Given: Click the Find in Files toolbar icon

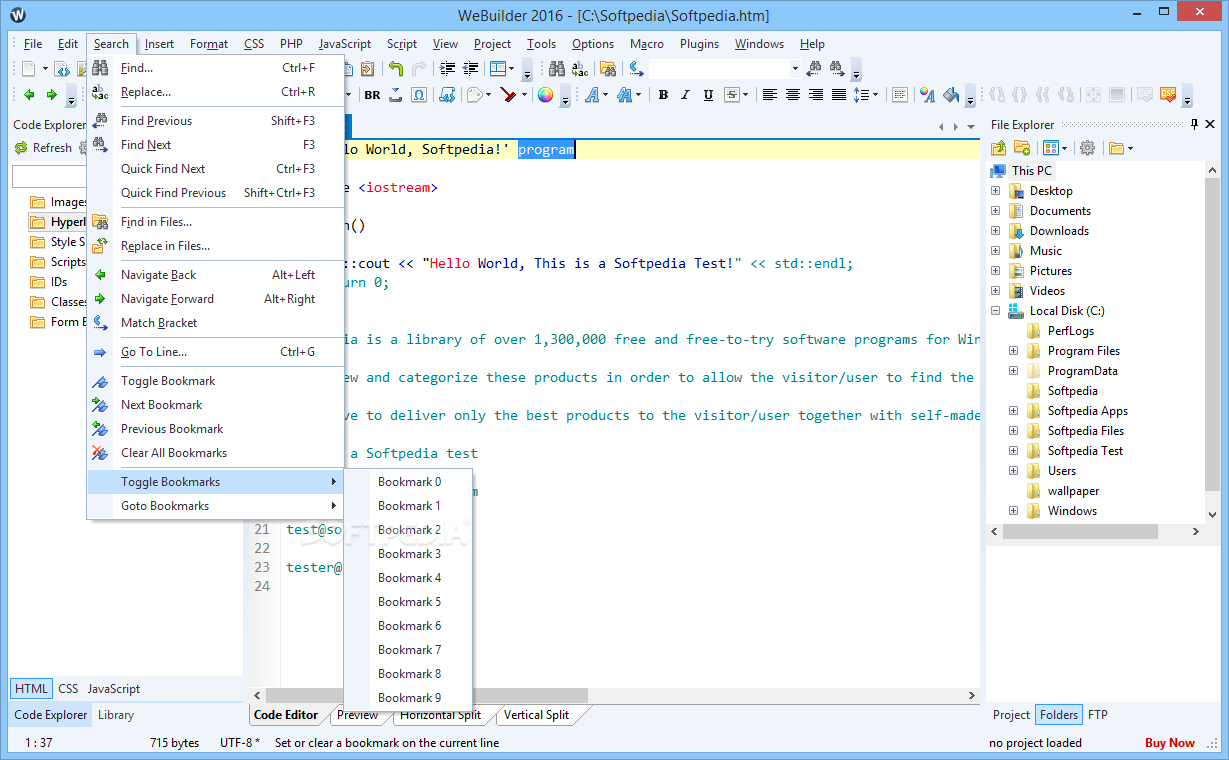Looking at the screenshot, I should [608, 69].
